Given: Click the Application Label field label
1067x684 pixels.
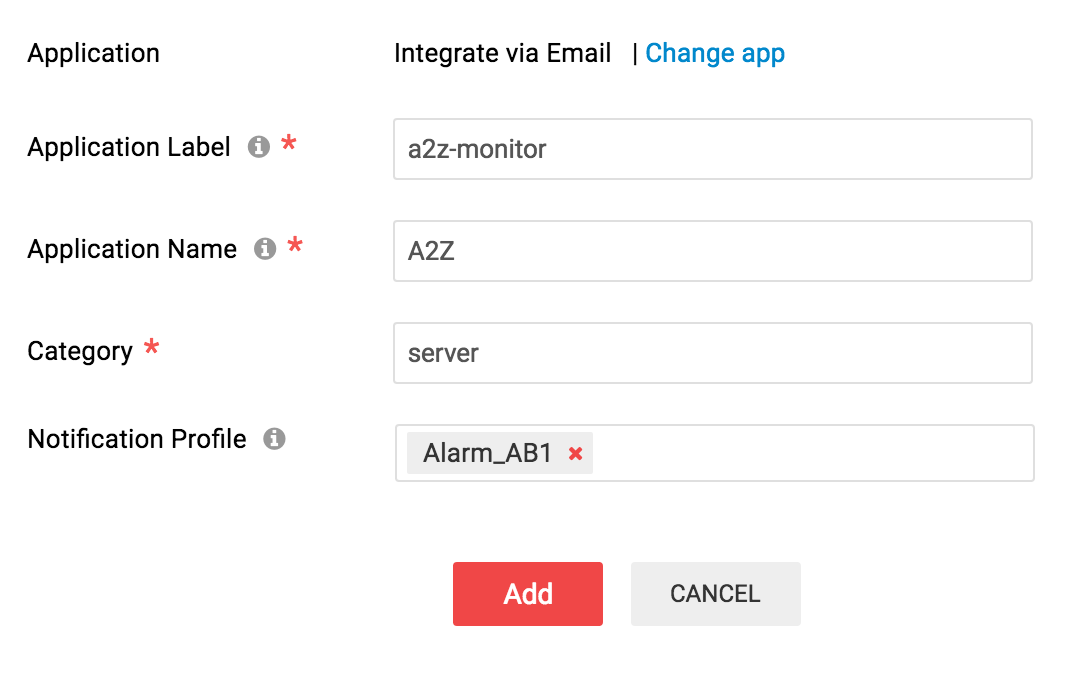Looking at the screenshot, I should click(x=129, y=147).
